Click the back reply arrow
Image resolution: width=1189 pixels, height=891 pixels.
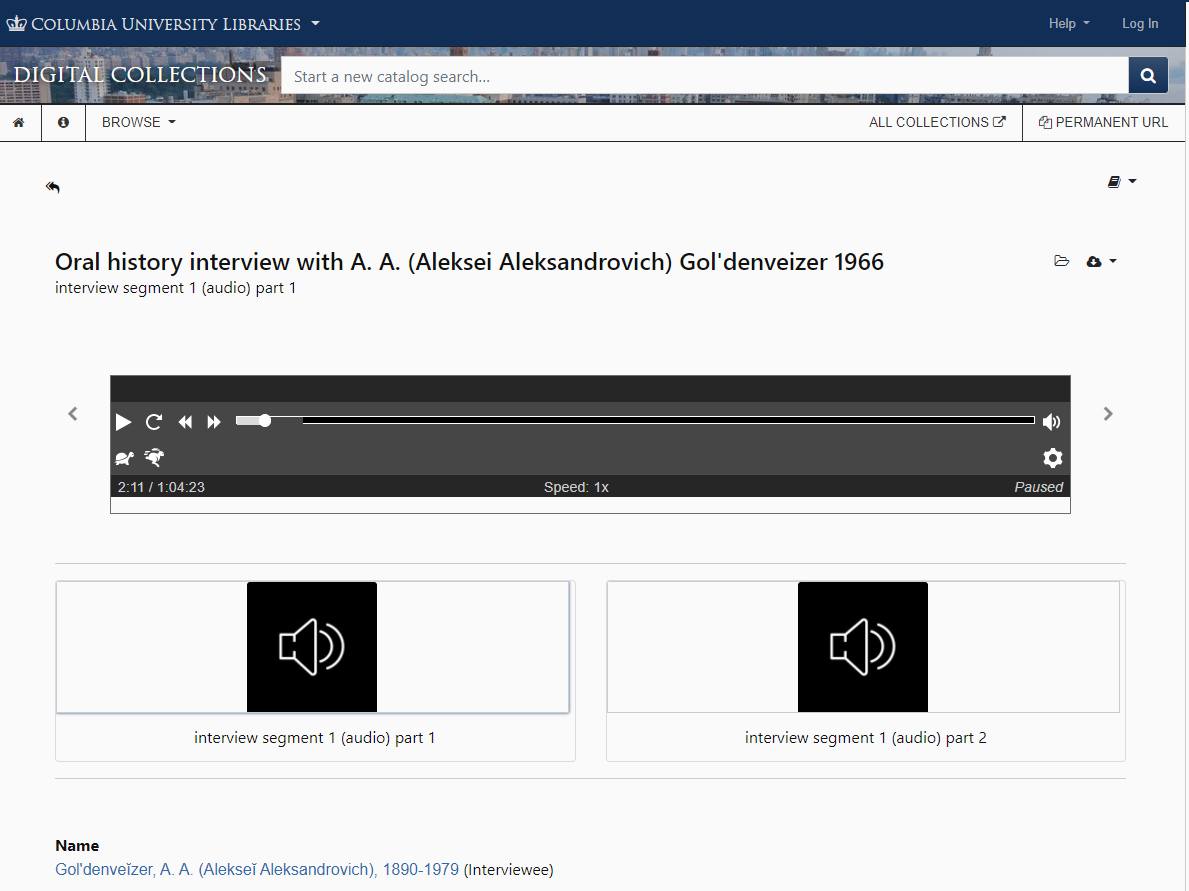tap(53, 187)
